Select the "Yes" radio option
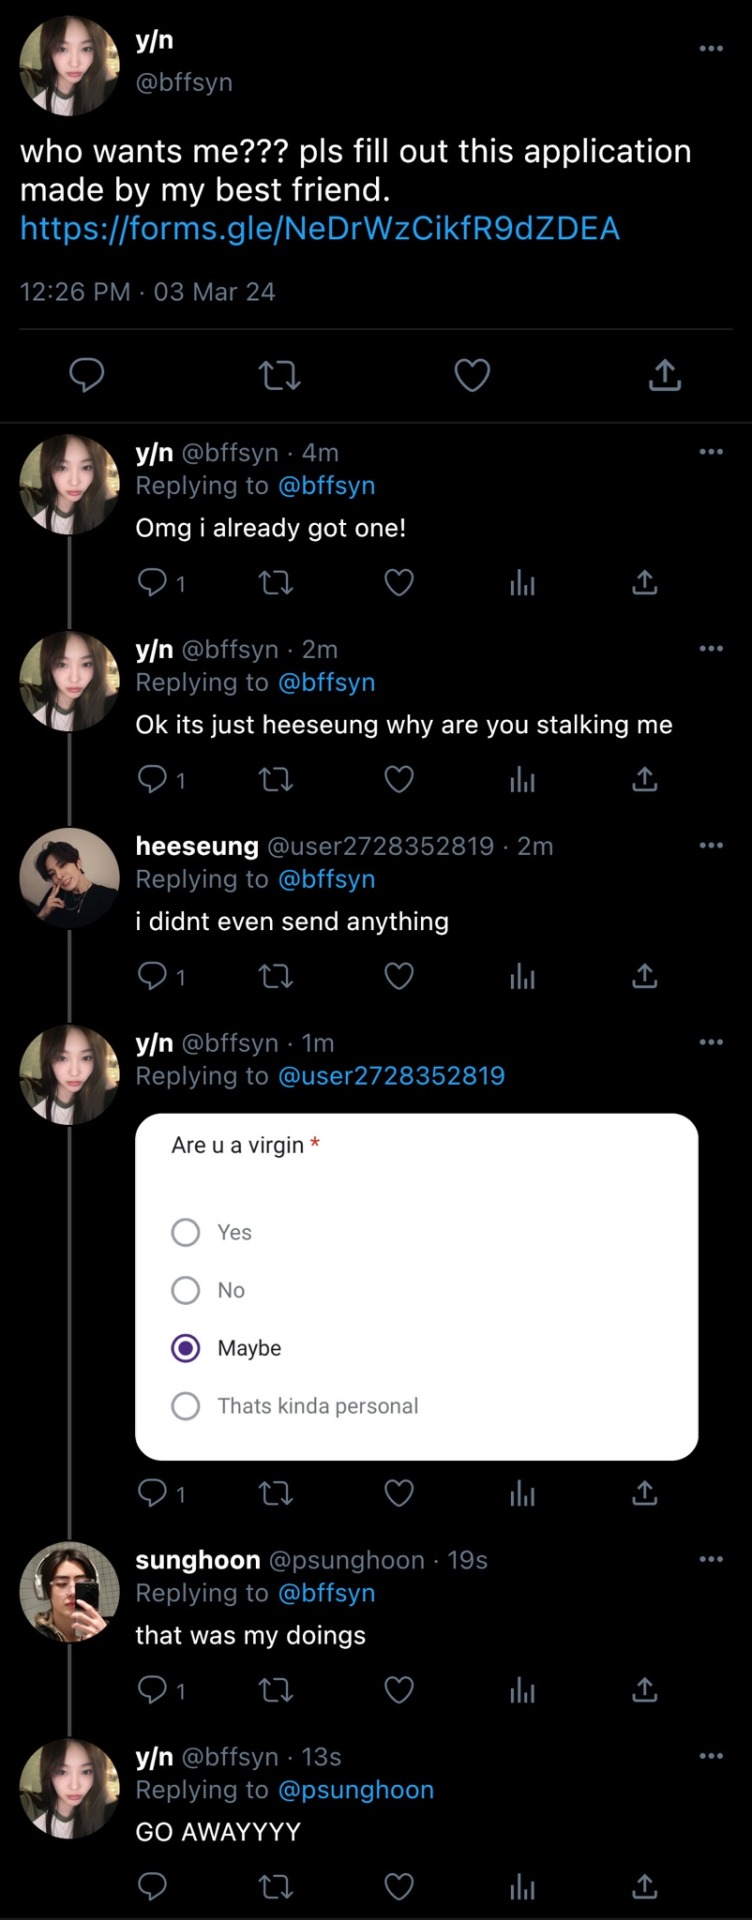 coord(186,1232)
